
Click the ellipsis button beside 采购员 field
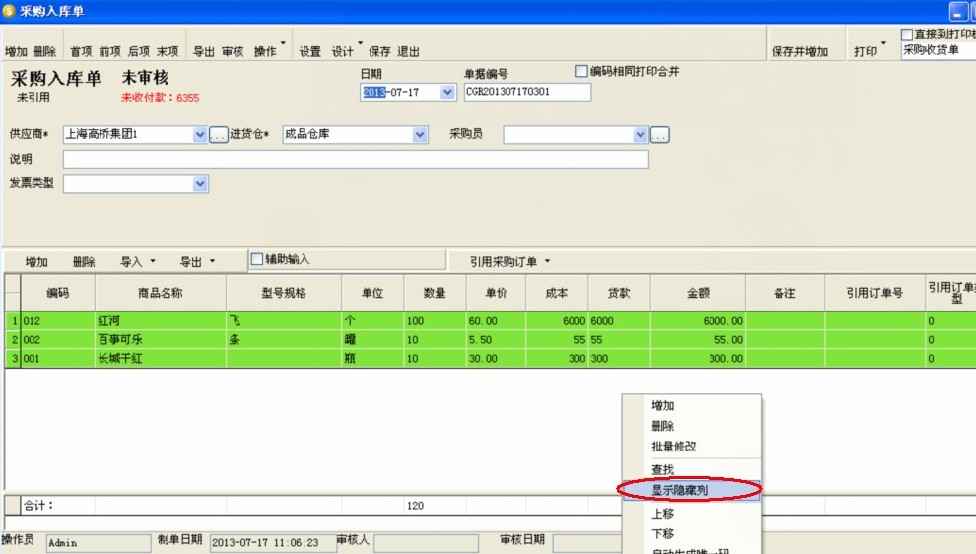[659, 135]
